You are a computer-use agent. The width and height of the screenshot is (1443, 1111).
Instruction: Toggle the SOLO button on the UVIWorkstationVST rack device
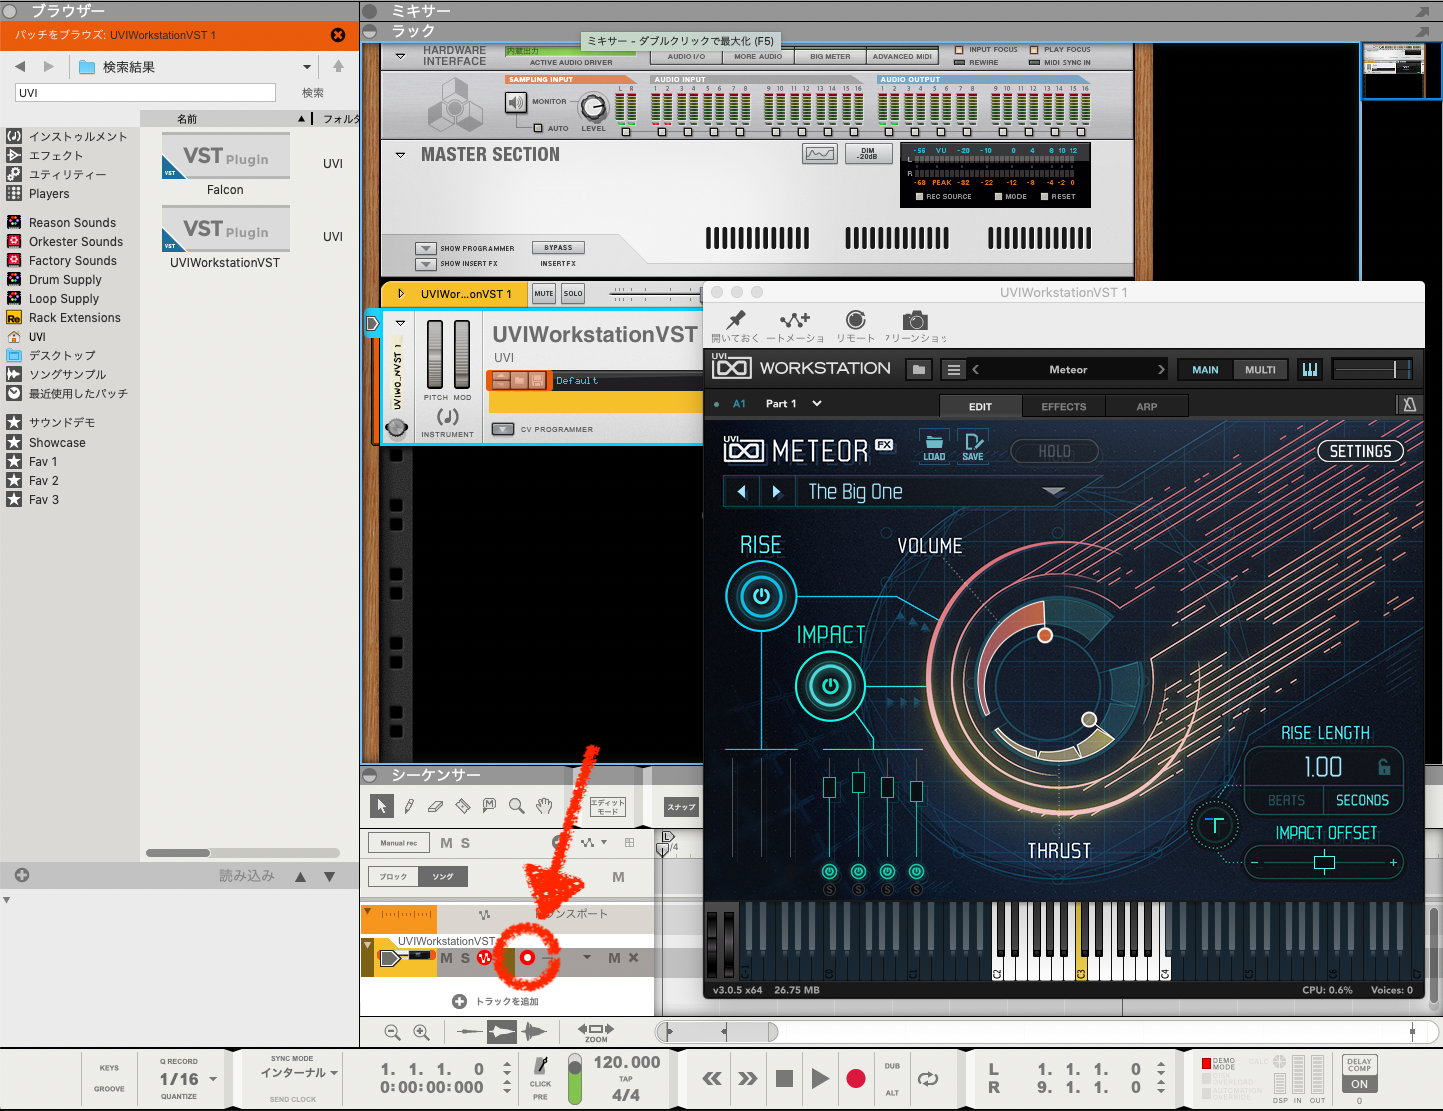coord(573,294)
